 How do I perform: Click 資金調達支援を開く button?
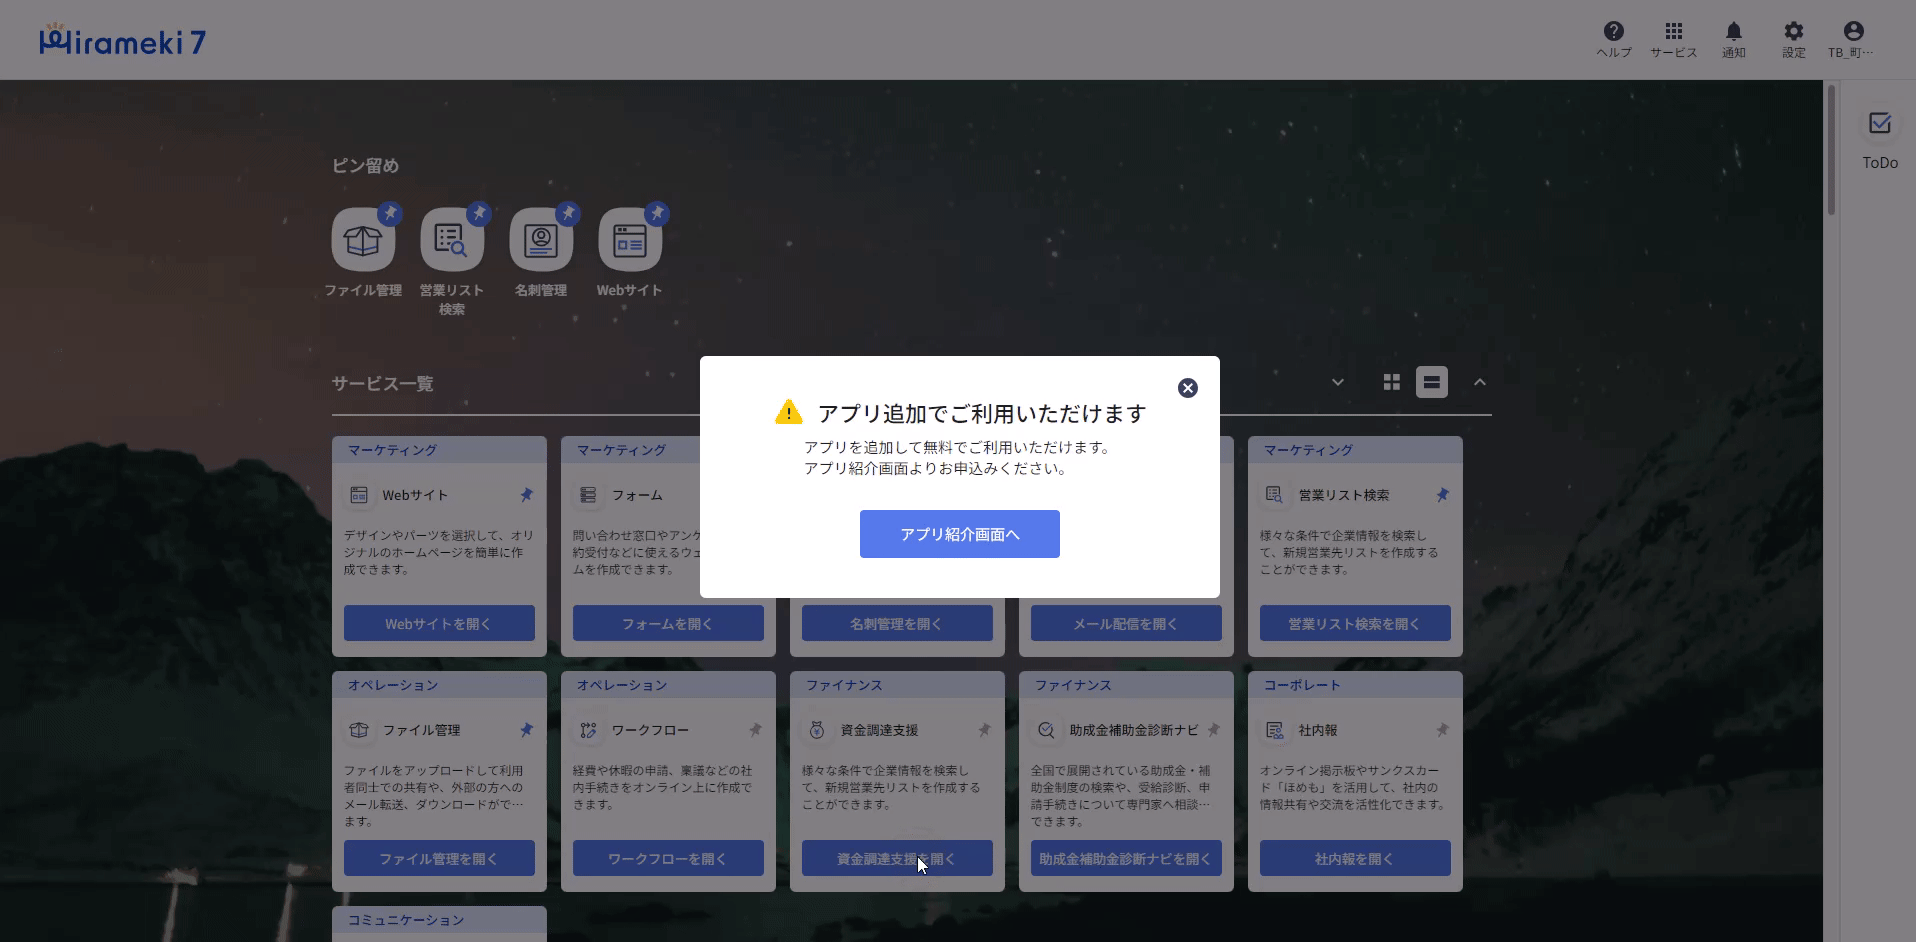tap(897, 858)
